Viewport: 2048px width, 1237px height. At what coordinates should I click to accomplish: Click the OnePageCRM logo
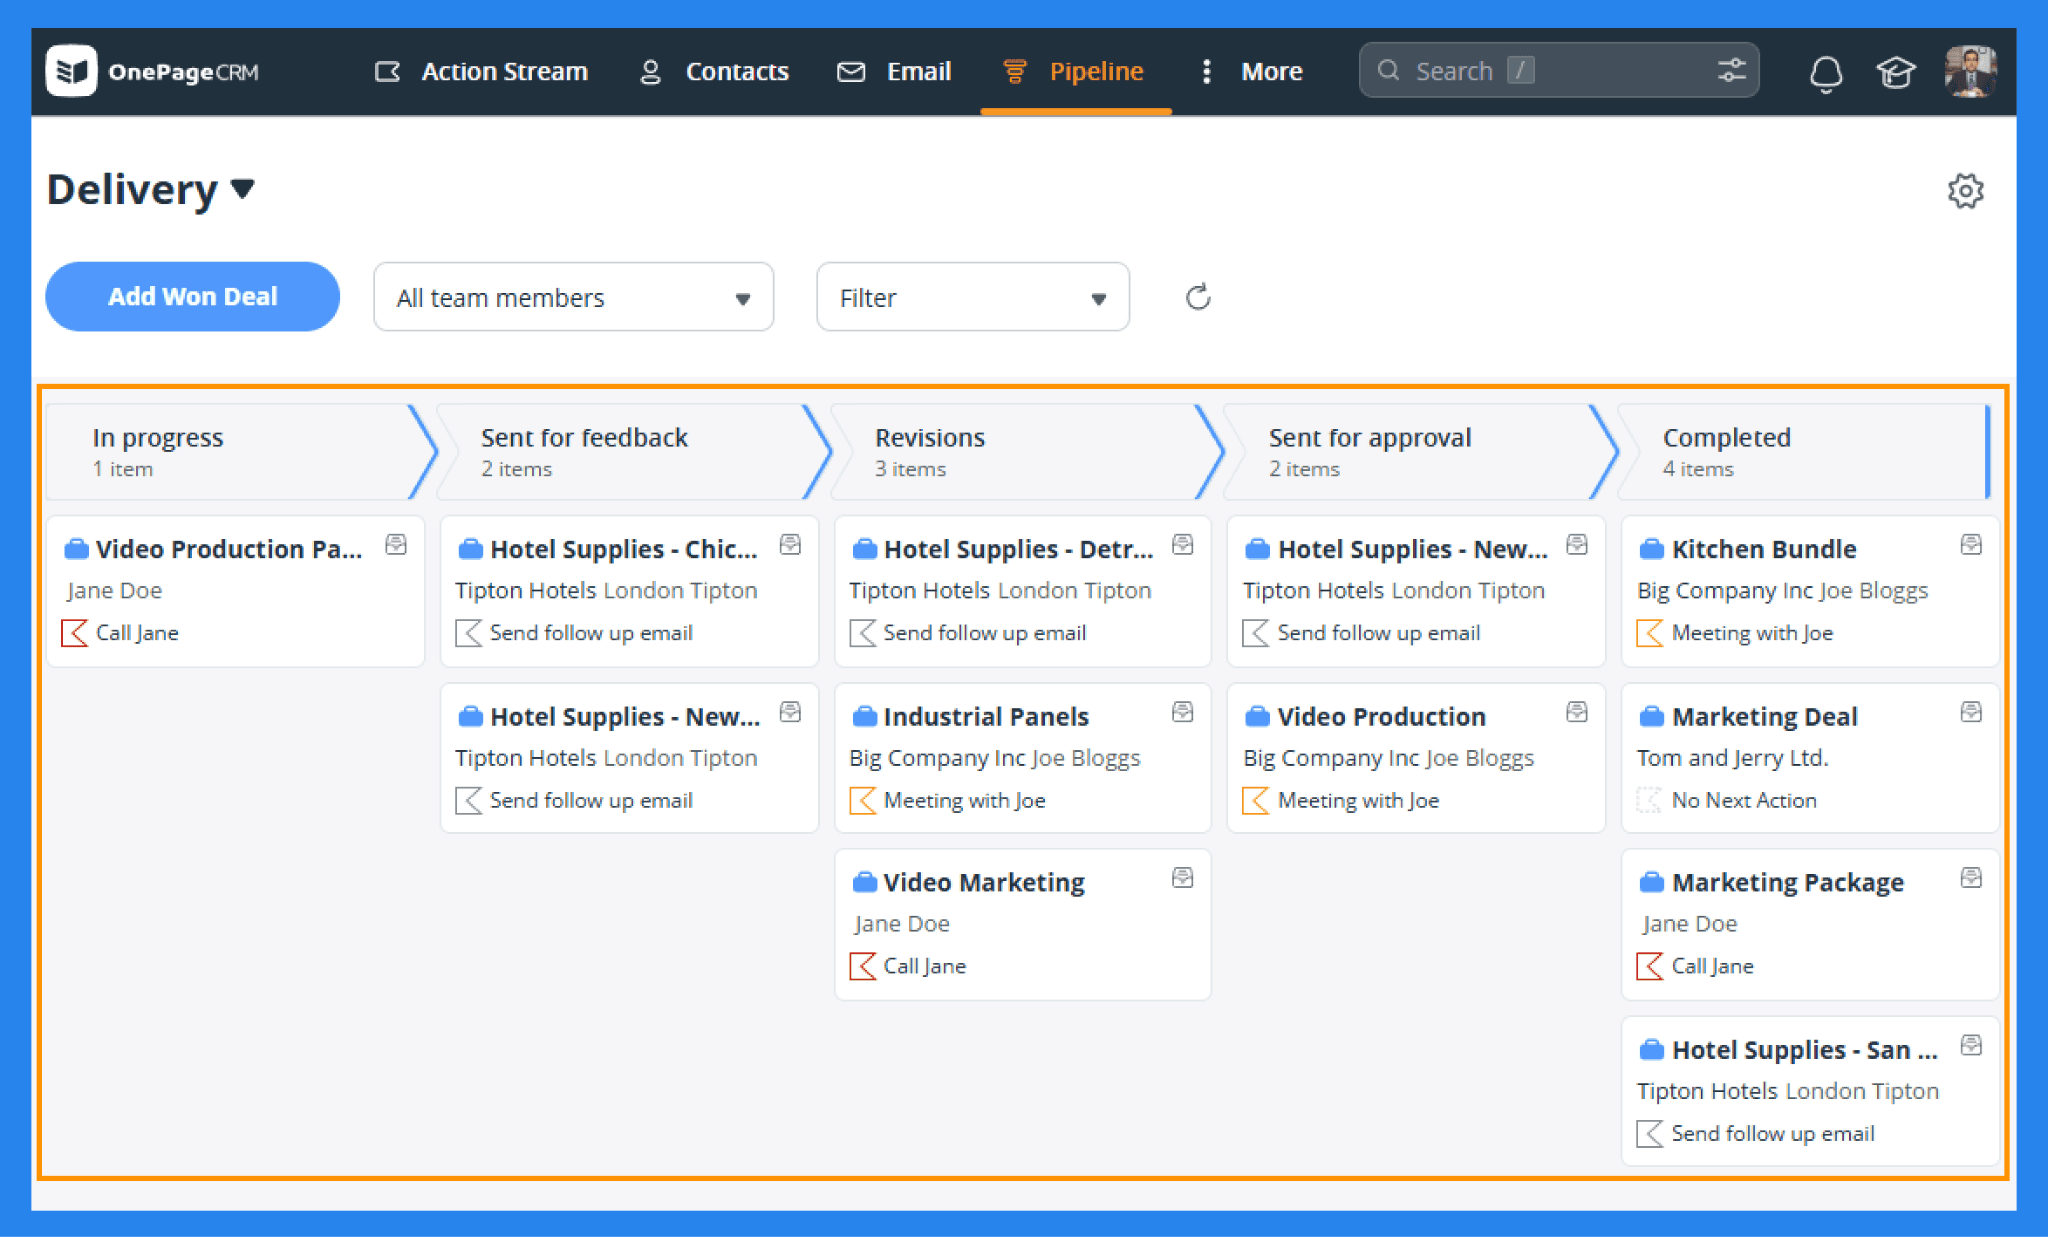coord(152,71)
